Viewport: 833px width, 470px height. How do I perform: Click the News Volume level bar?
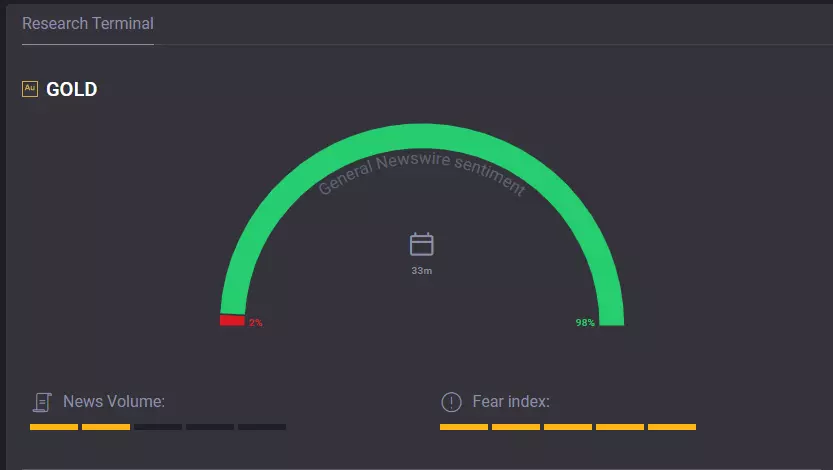(x=158, y=427)
